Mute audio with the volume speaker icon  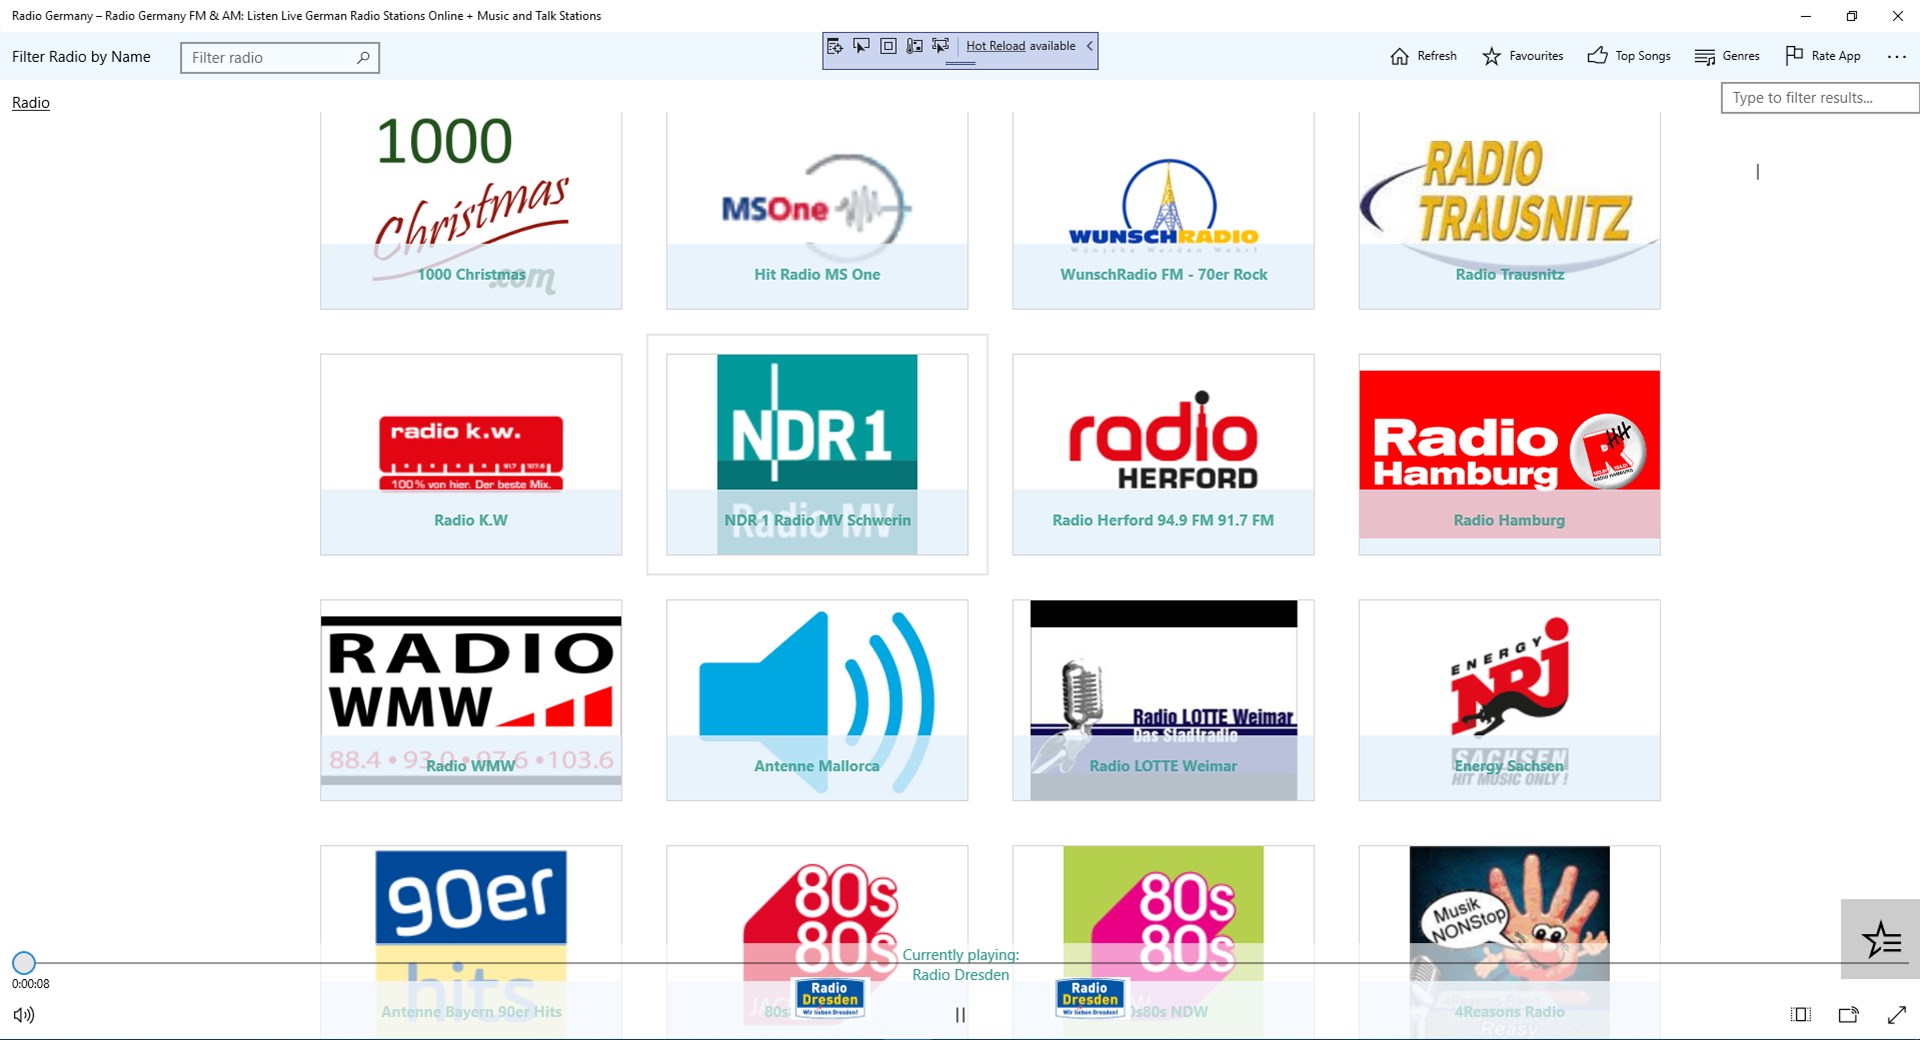click(x=24, y=1015)
